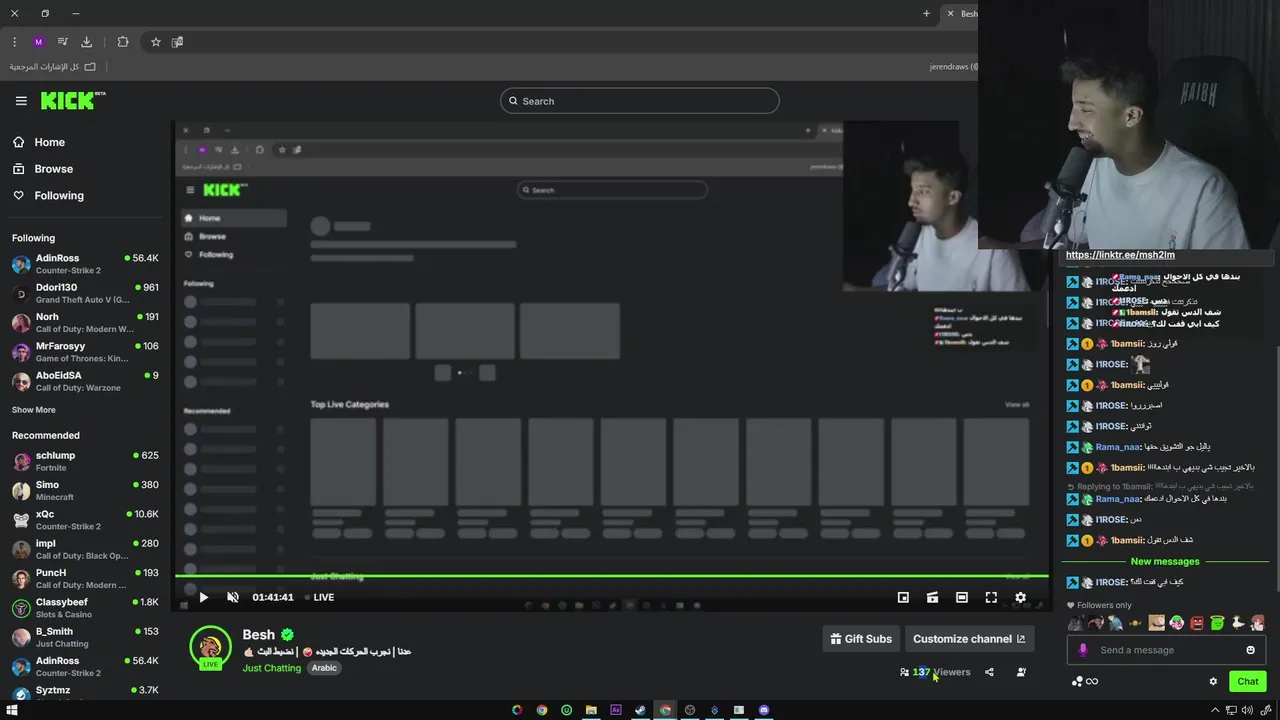Click the Gift Subs button

click(x=861, y=639)
